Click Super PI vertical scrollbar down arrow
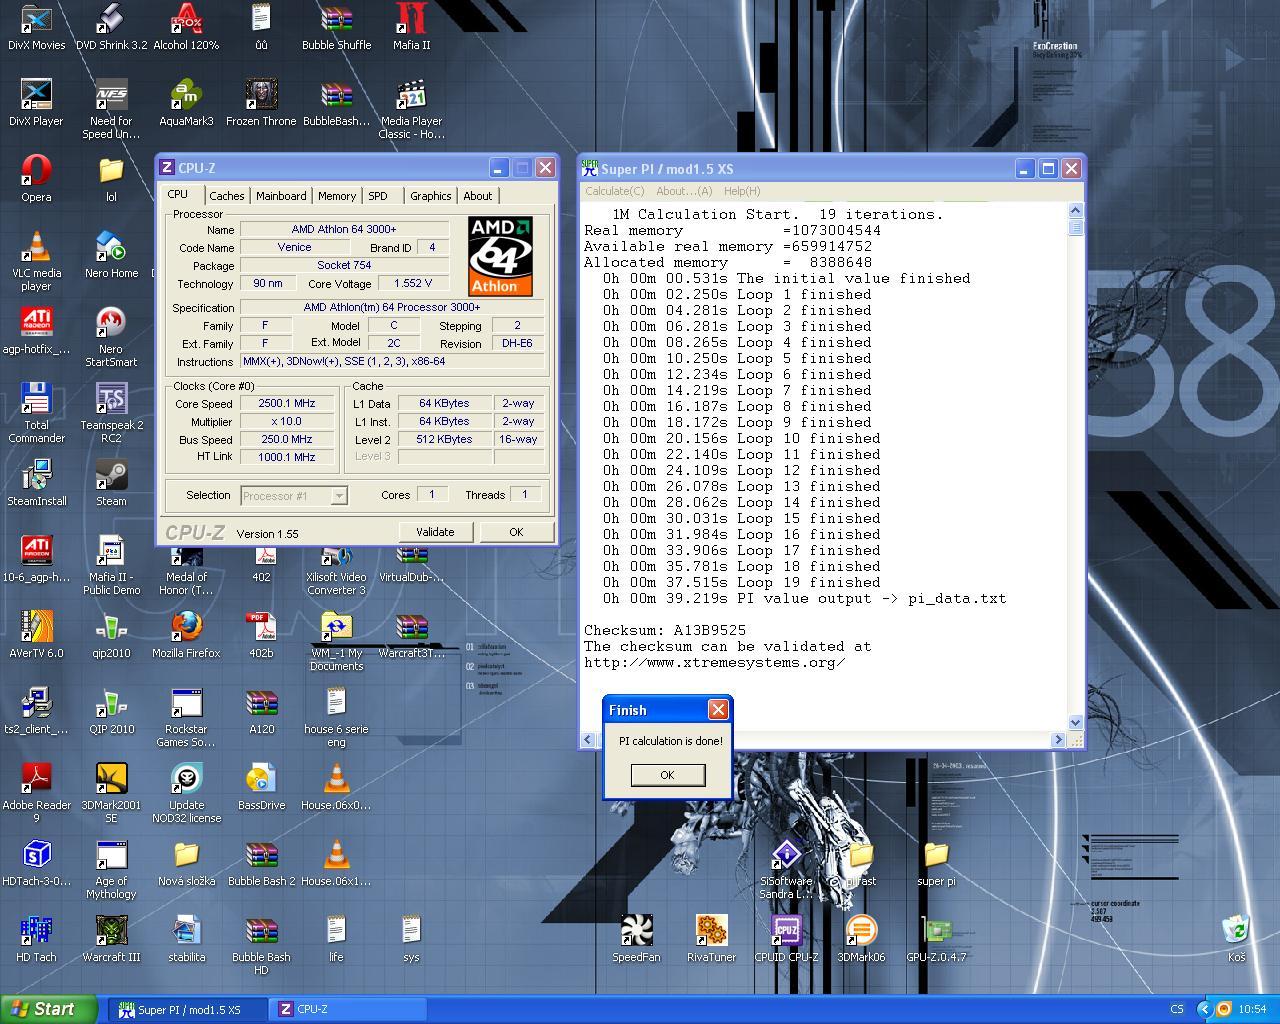1280x1024 pixels. click(1076, 722)
